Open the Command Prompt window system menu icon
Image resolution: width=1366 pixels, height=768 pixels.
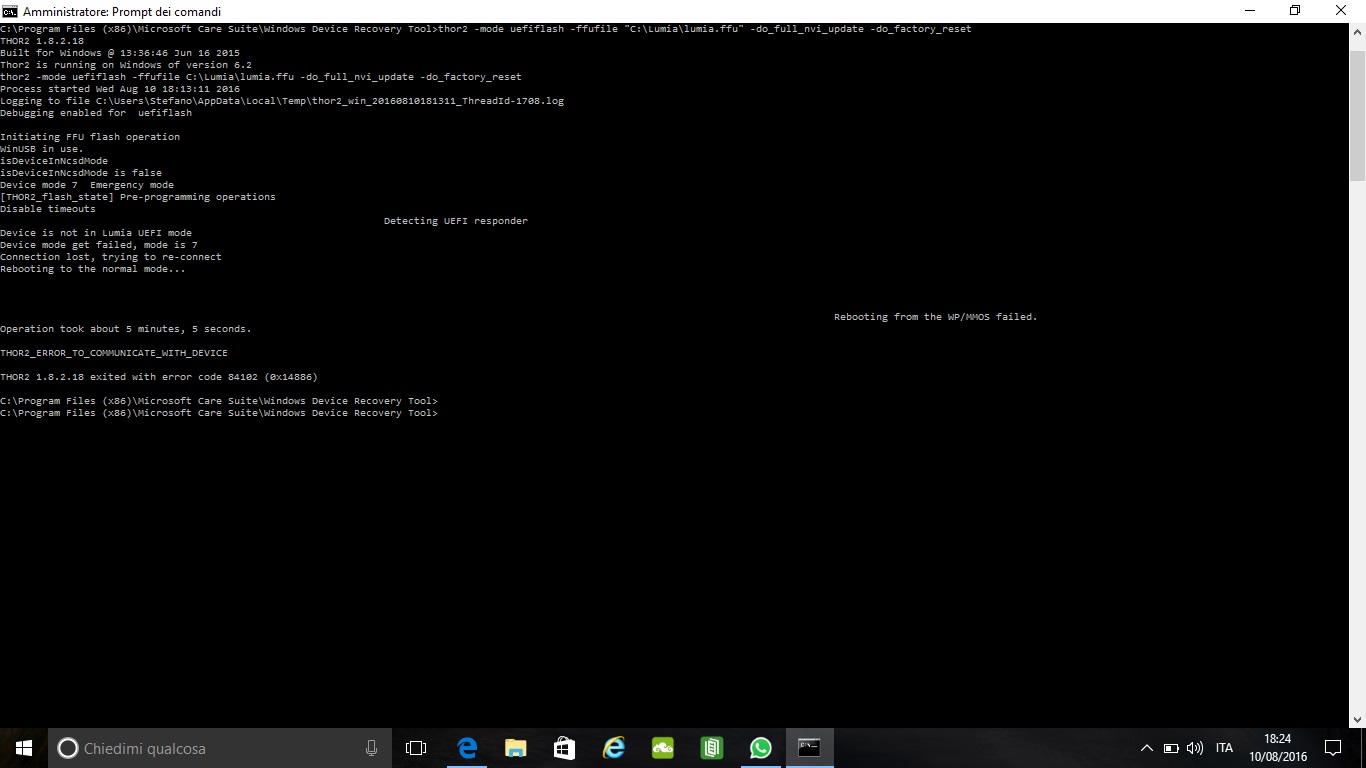(10, 11)
